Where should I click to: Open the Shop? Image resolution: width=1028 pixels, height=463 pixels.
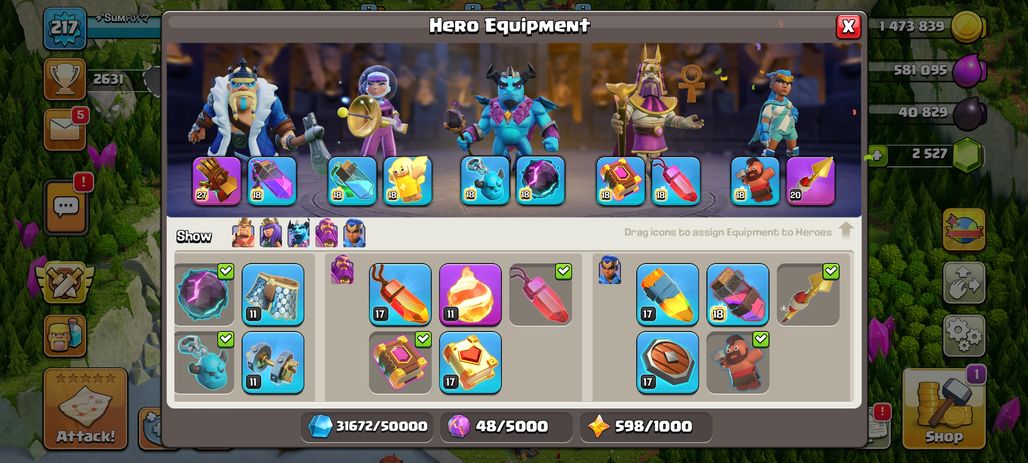point(944,409)
